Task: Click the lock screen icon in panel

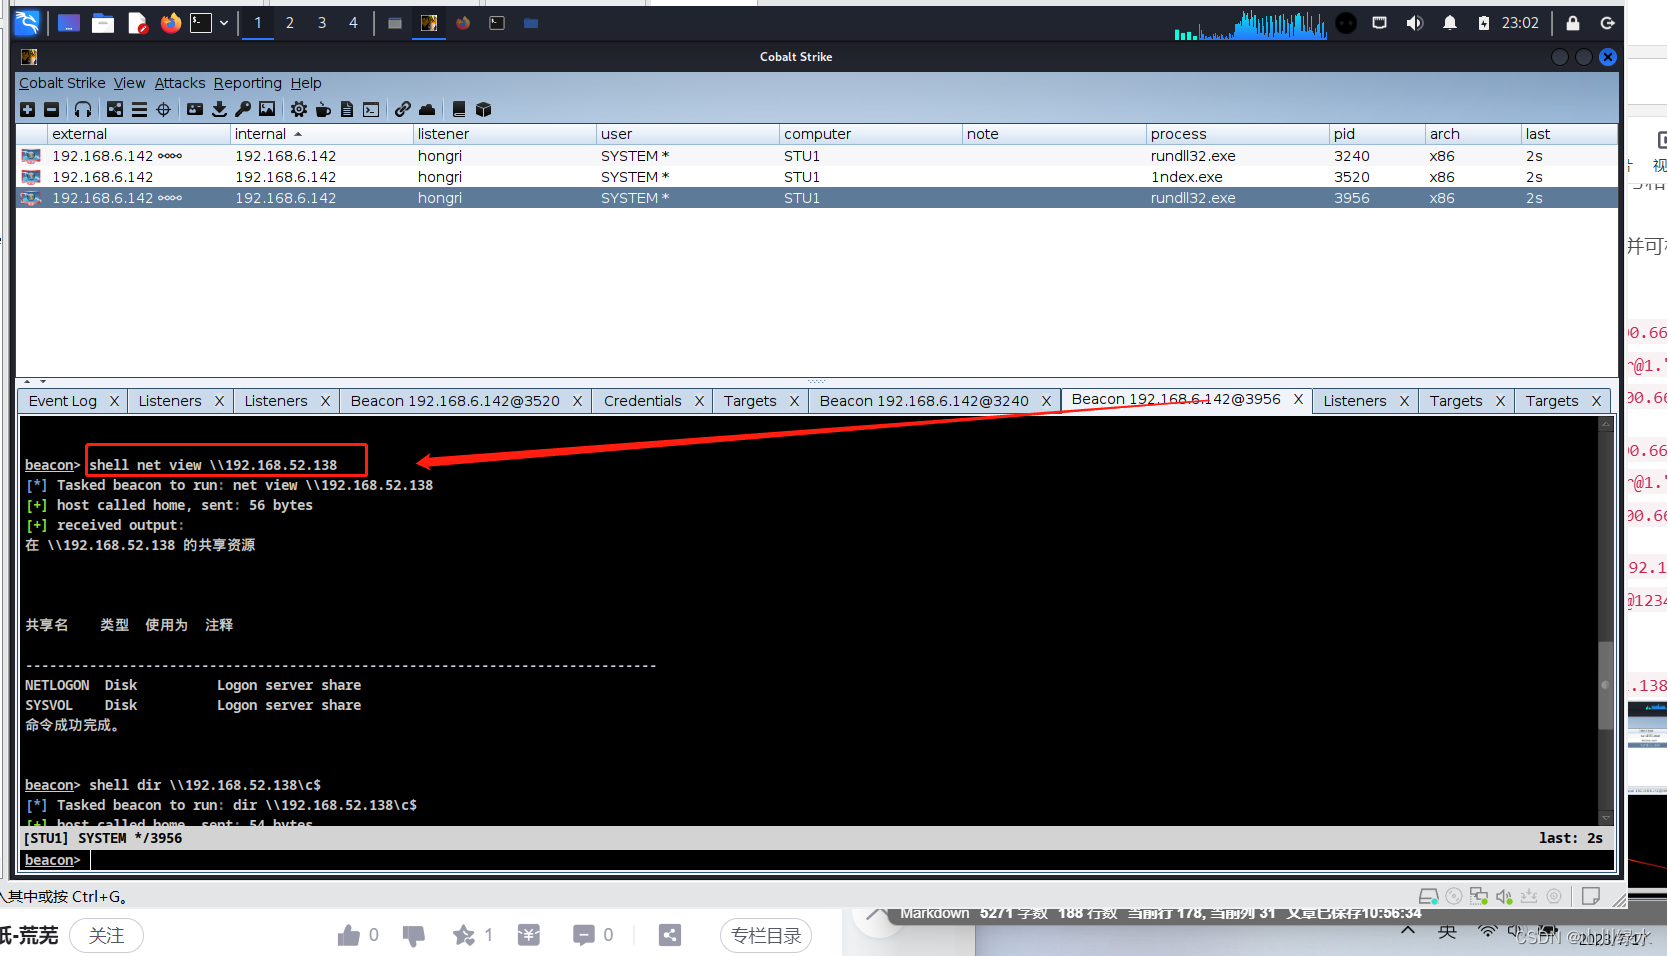Action: click(1573, 23)
